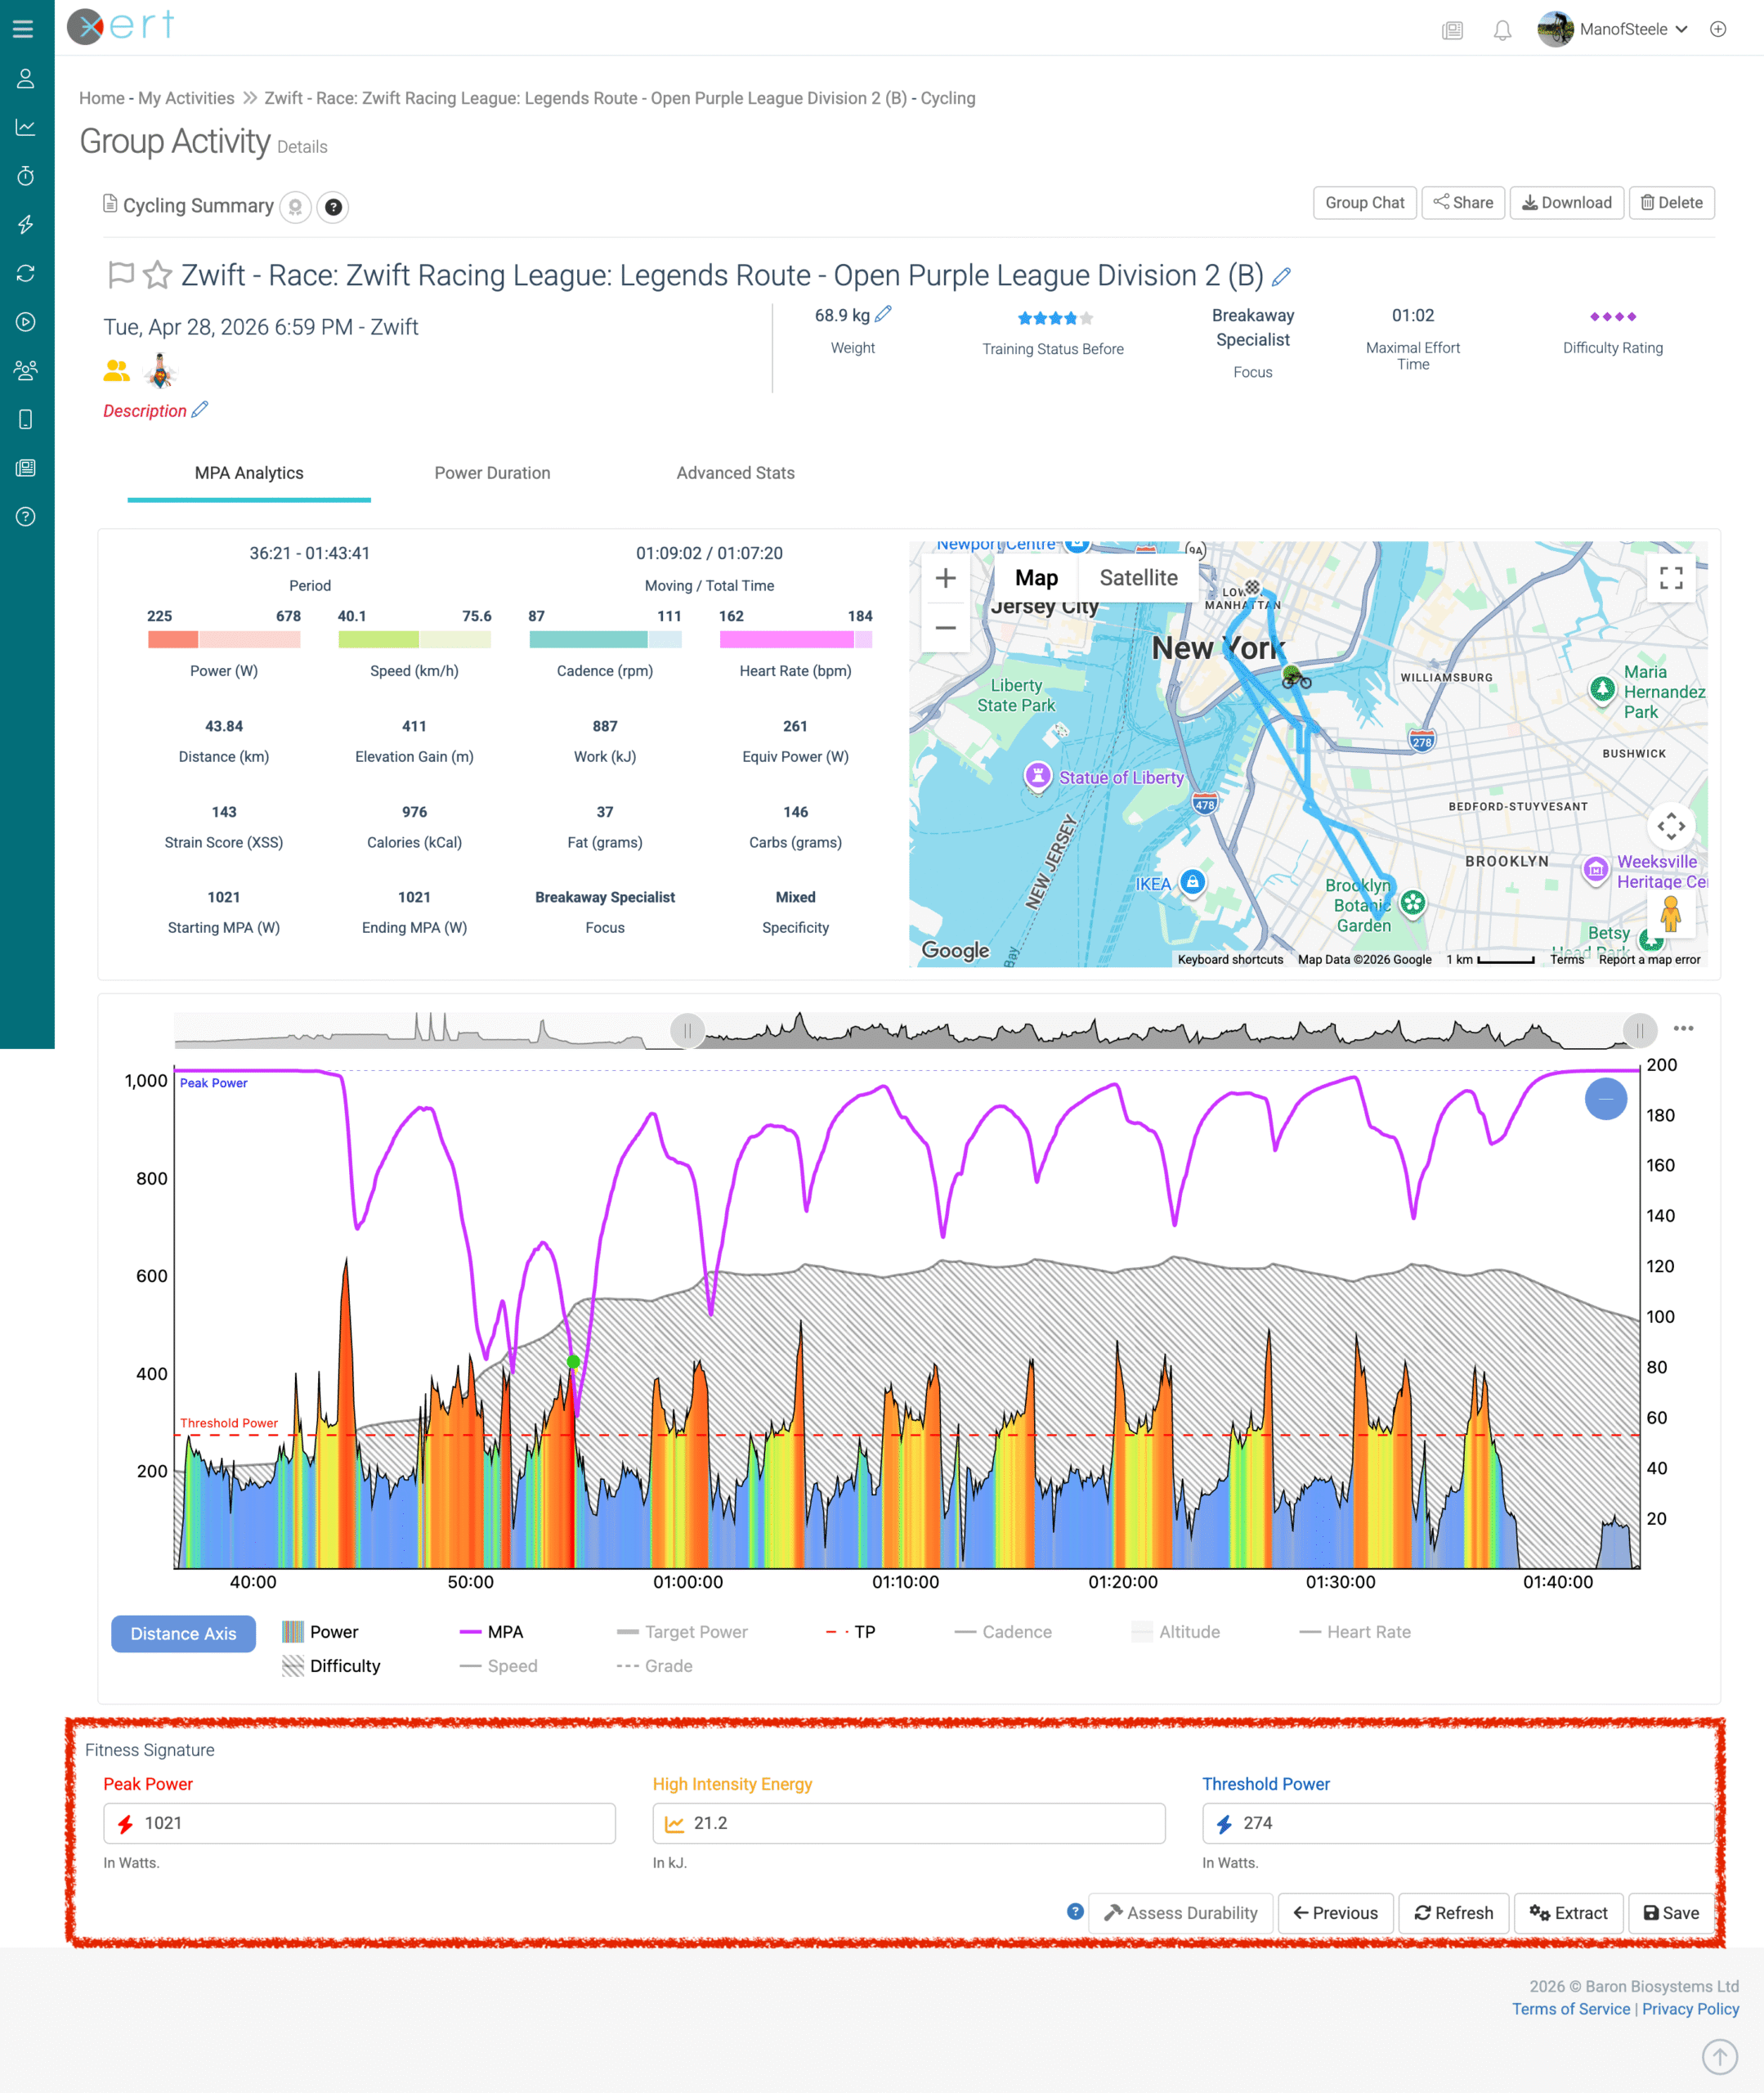The height and width of the screenshot is (2093, 1764).
Task: Zoom out on the map
Action: pos(945,628)
